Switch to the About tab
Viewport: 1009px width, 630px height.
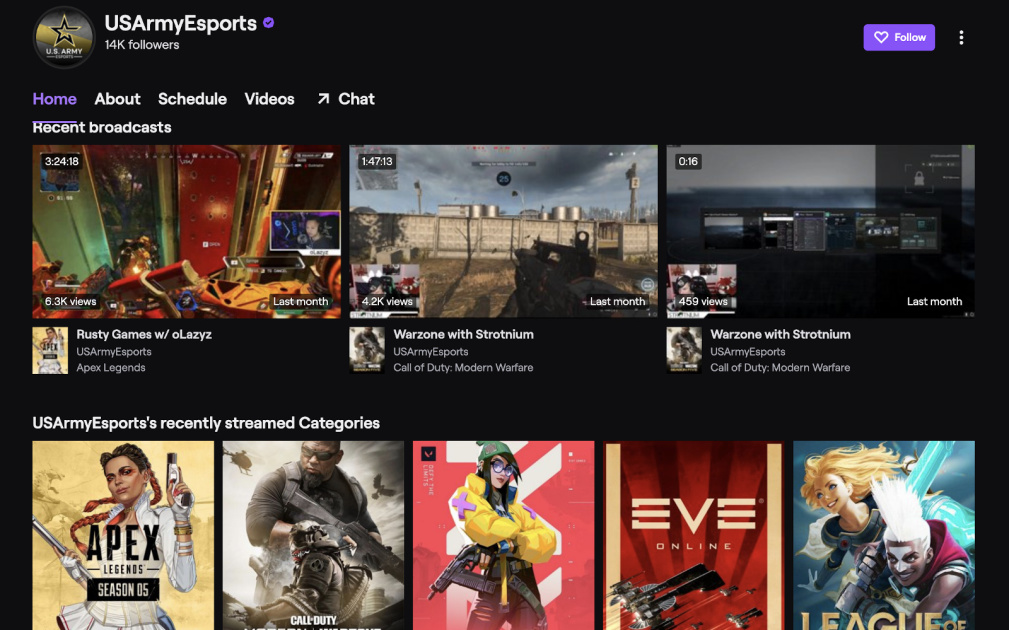click(x=117, y=99)
